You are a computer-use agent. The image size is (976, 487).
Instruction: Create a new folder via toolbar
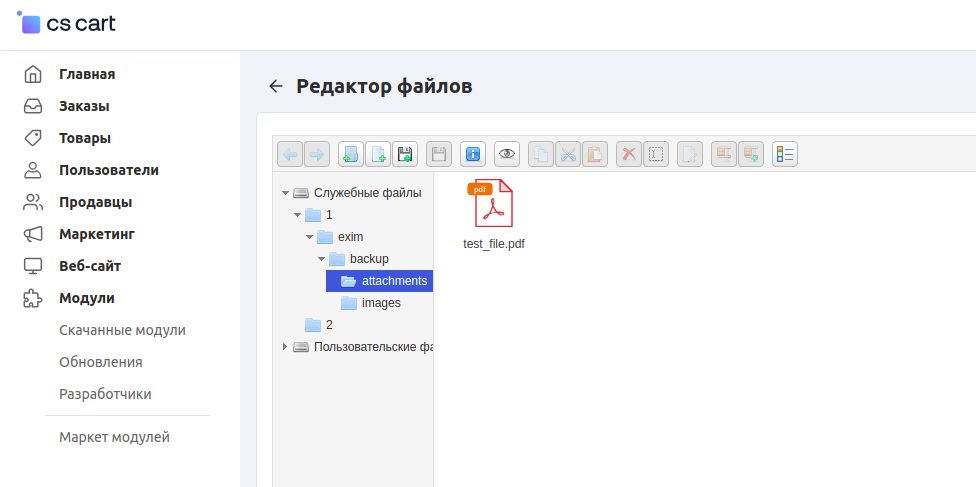click(351, 154)
